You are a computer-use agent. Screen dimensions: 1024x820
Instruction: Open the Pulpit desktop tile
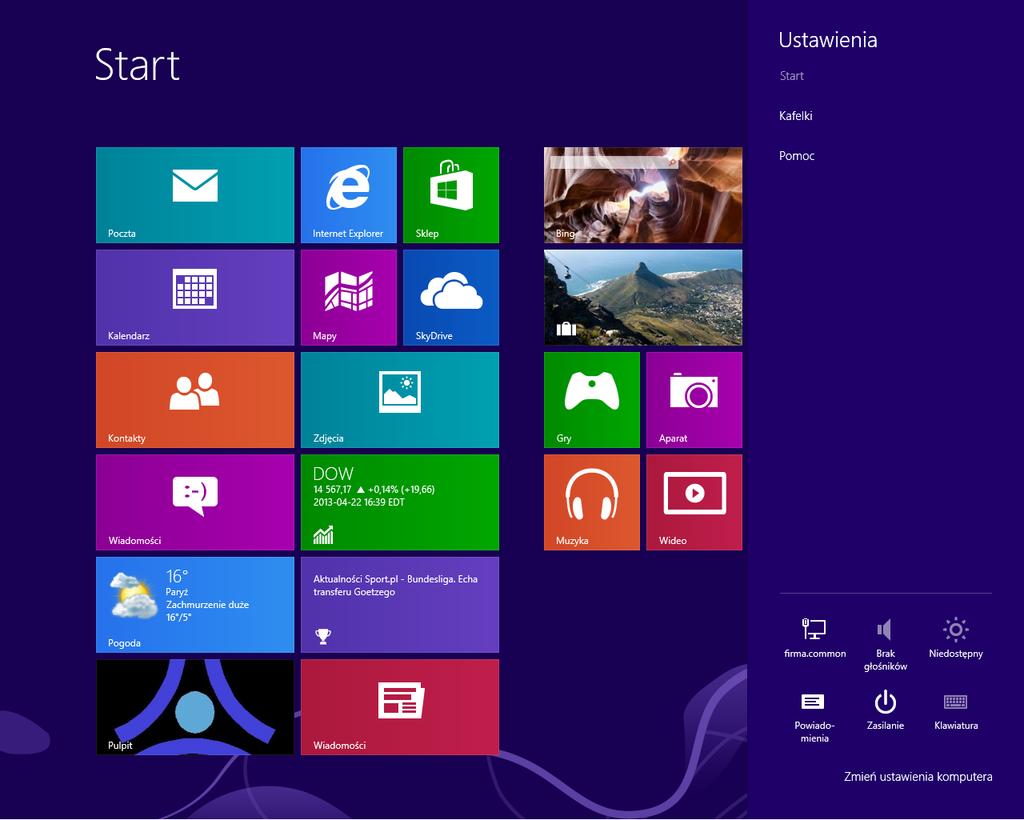tap(195, 707)
